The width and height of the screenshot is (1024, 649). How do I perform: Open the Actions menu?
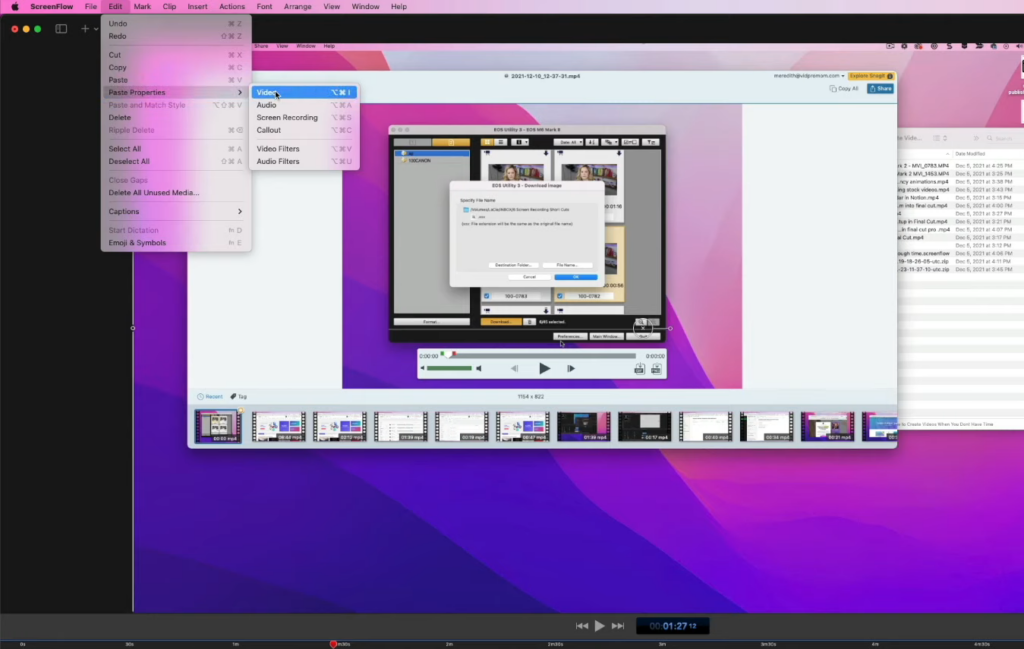click(232, 7)
